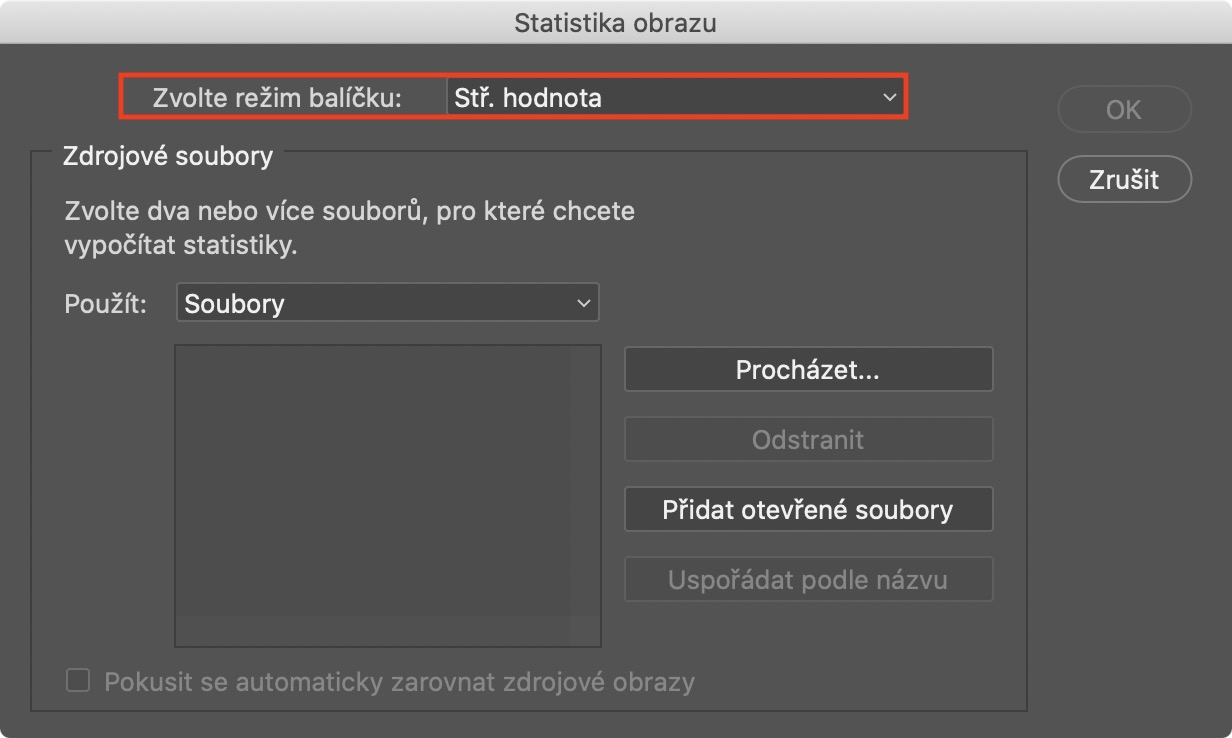Click the Použít label

click(x=106, y=304)
